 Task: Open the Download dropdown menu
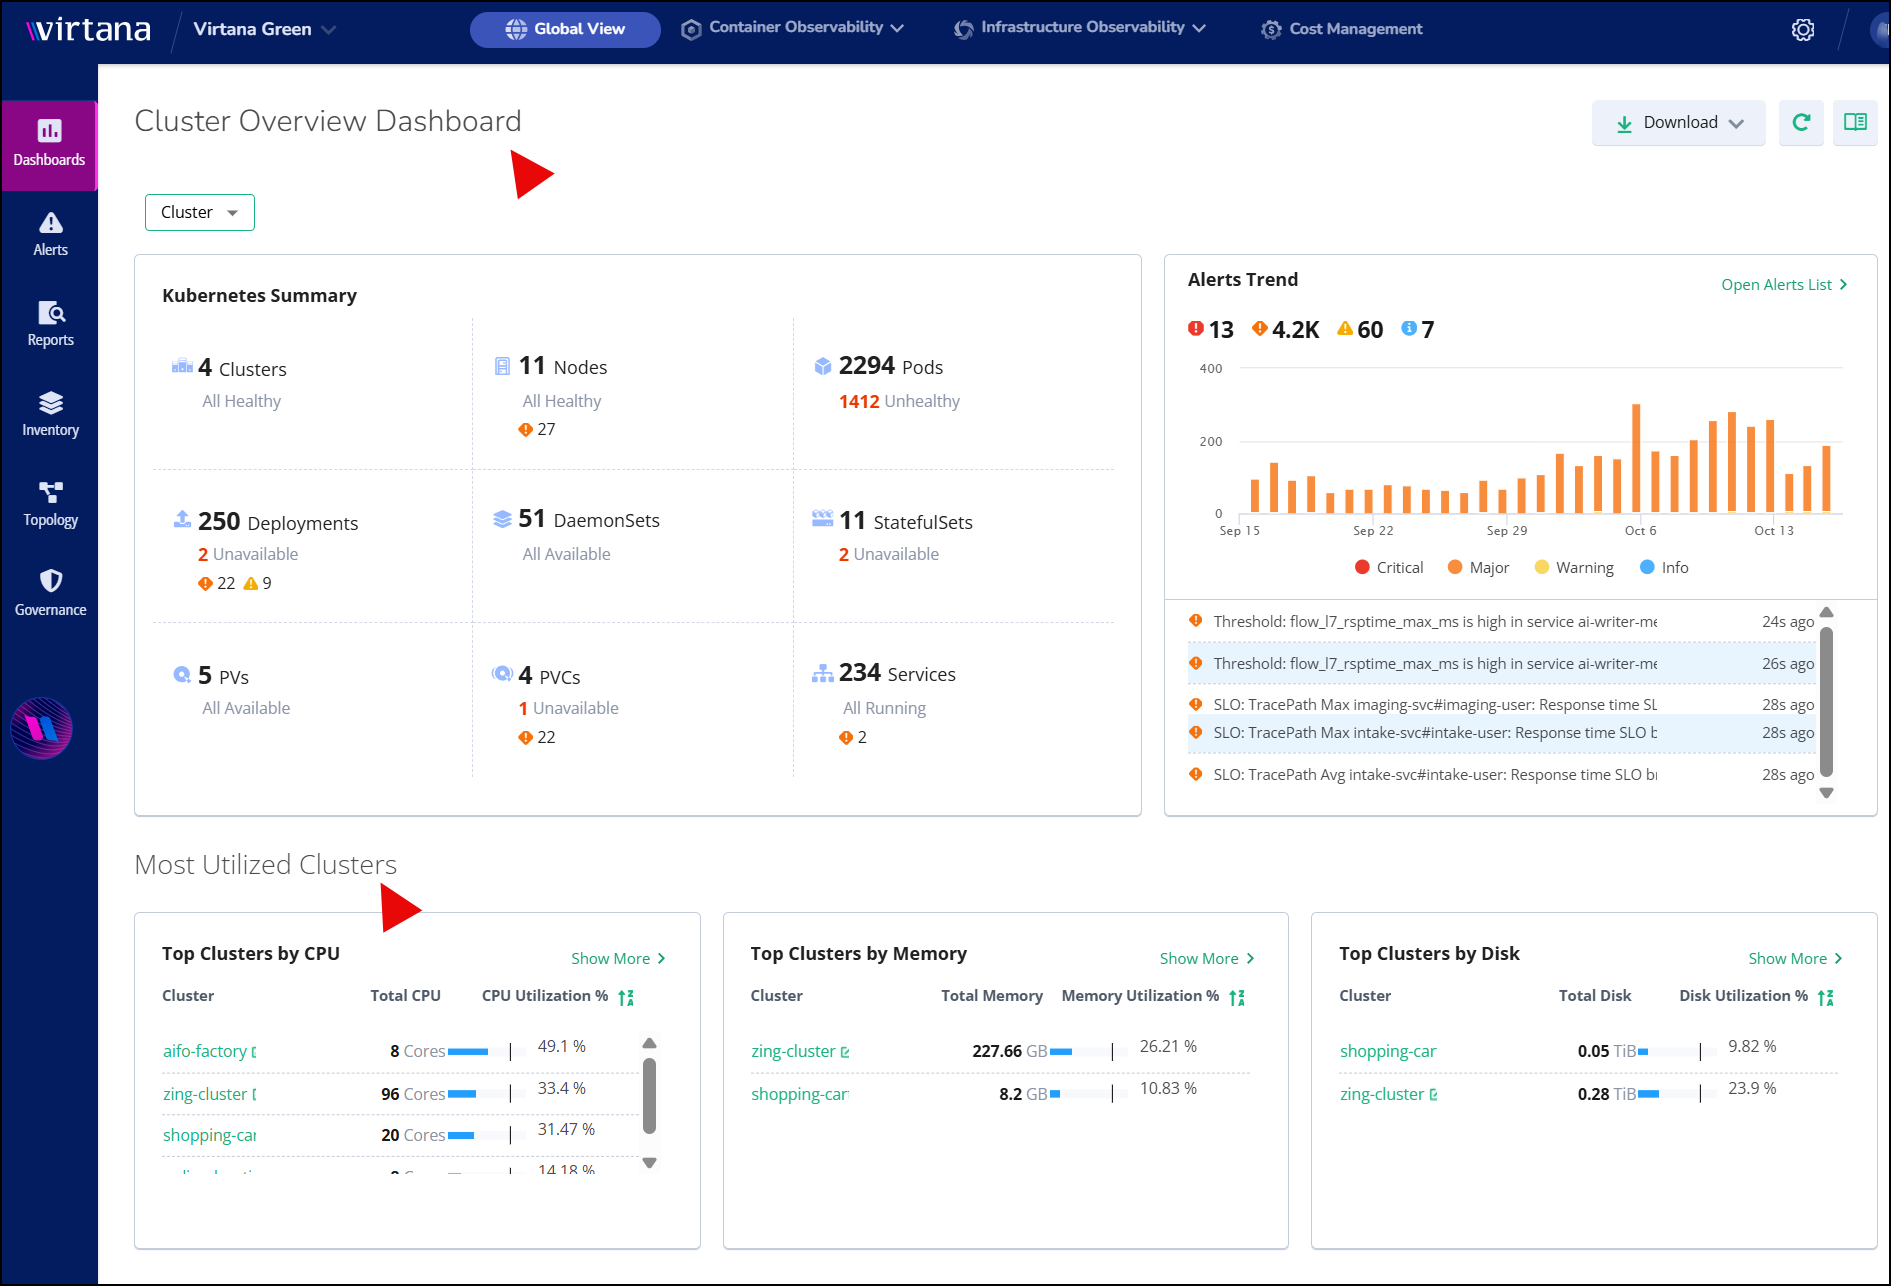pos(1678,122)
